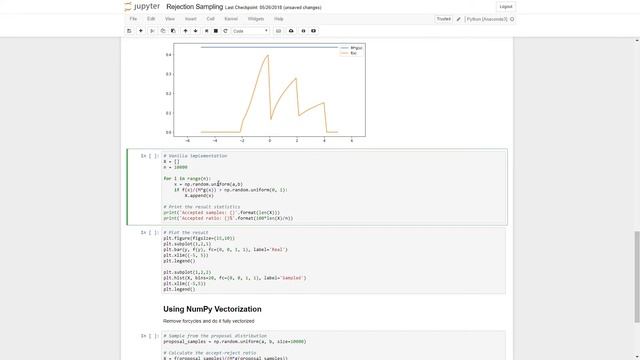Click the Remove forcycles description text
This screenshot has width=640, height=360.
tap(209, 321)
